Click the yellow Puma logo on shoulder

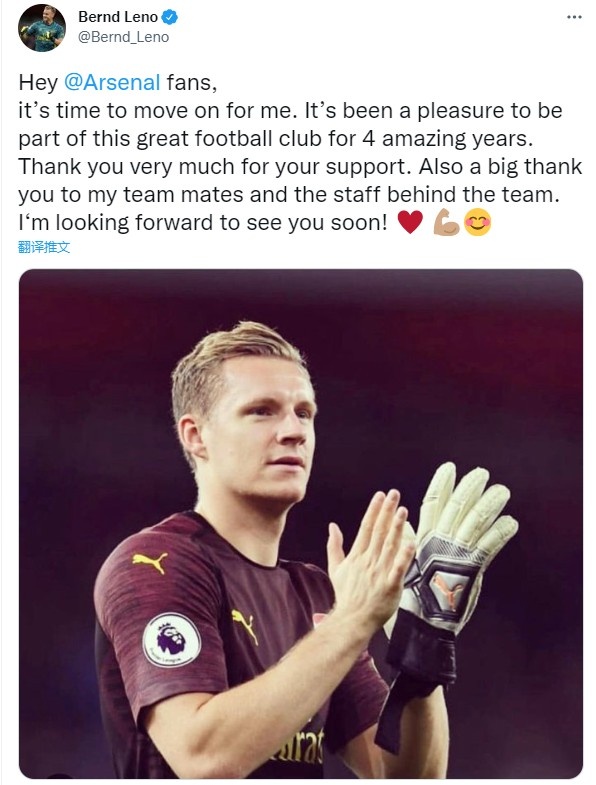point(150,563)
